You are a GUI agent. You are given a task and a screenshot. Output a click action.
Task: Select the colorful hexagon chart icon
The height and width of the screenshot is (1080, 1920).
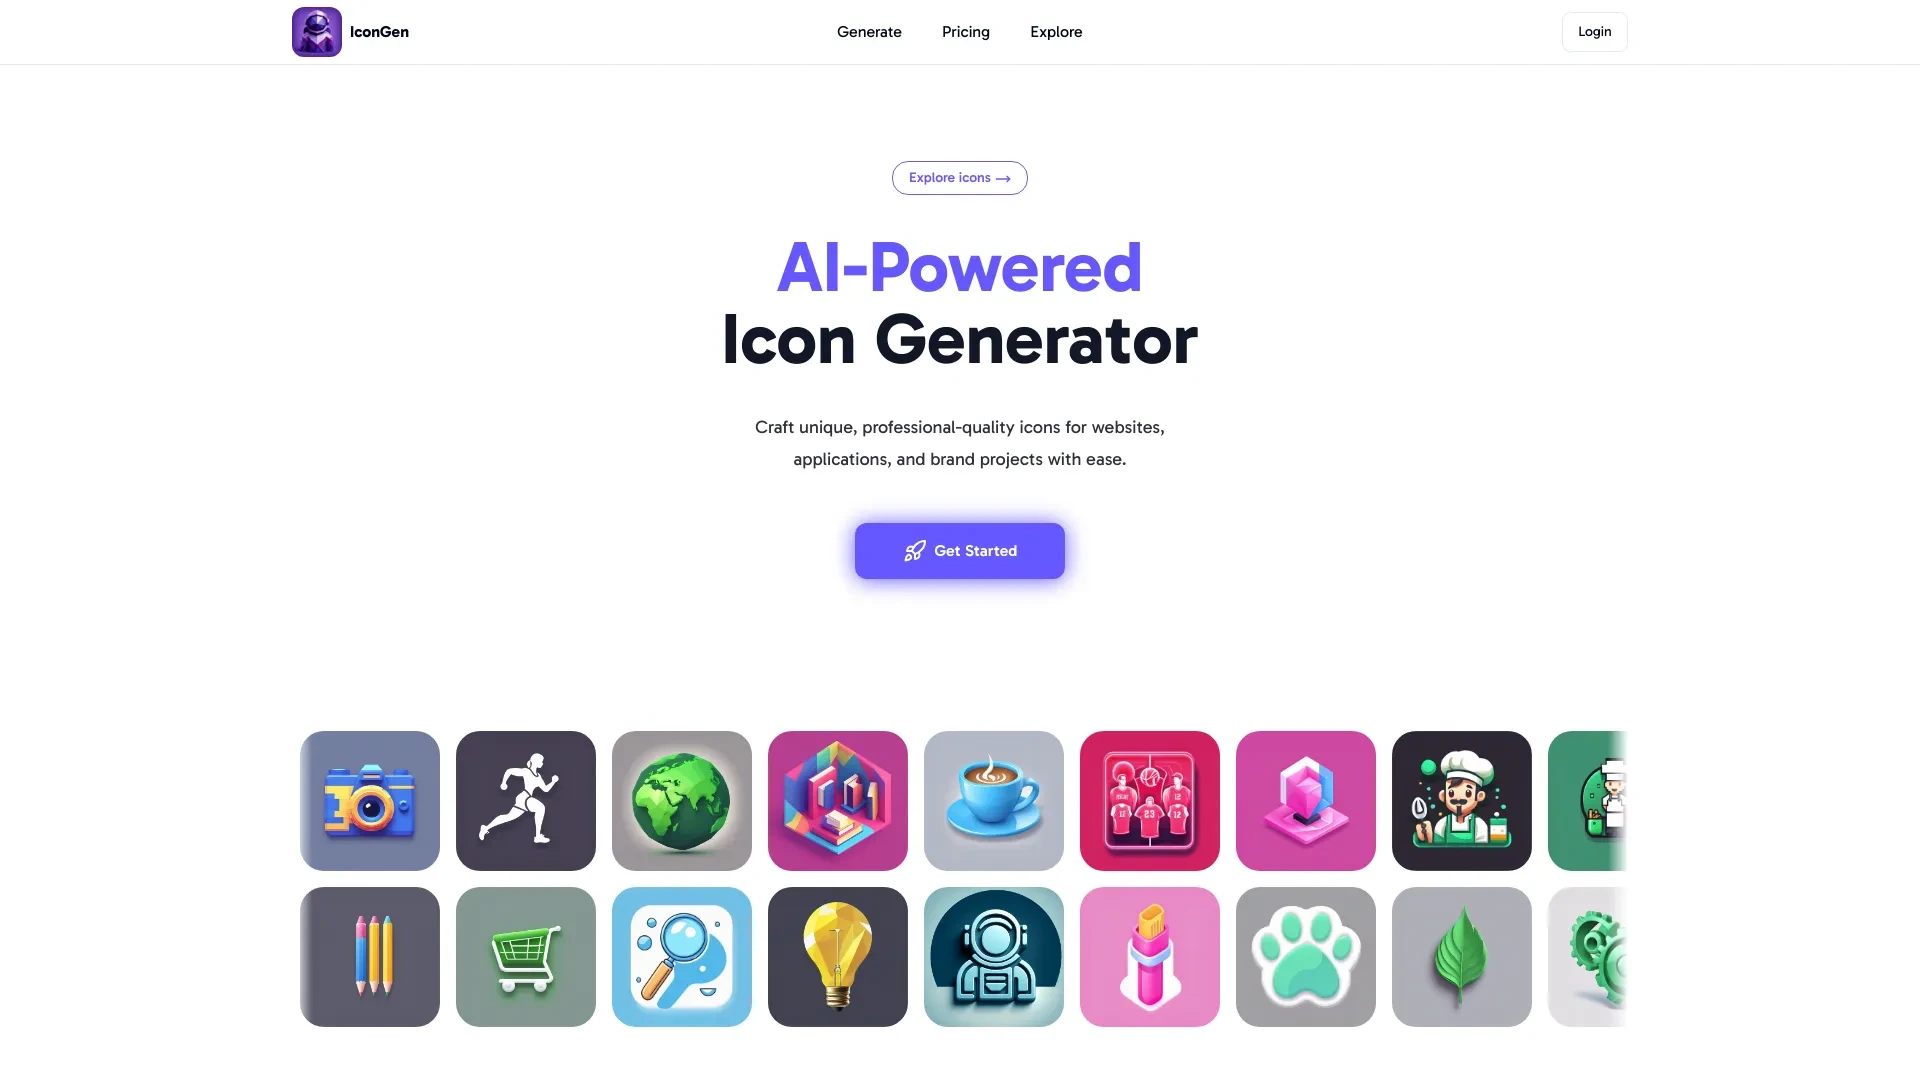coord(837,800)
